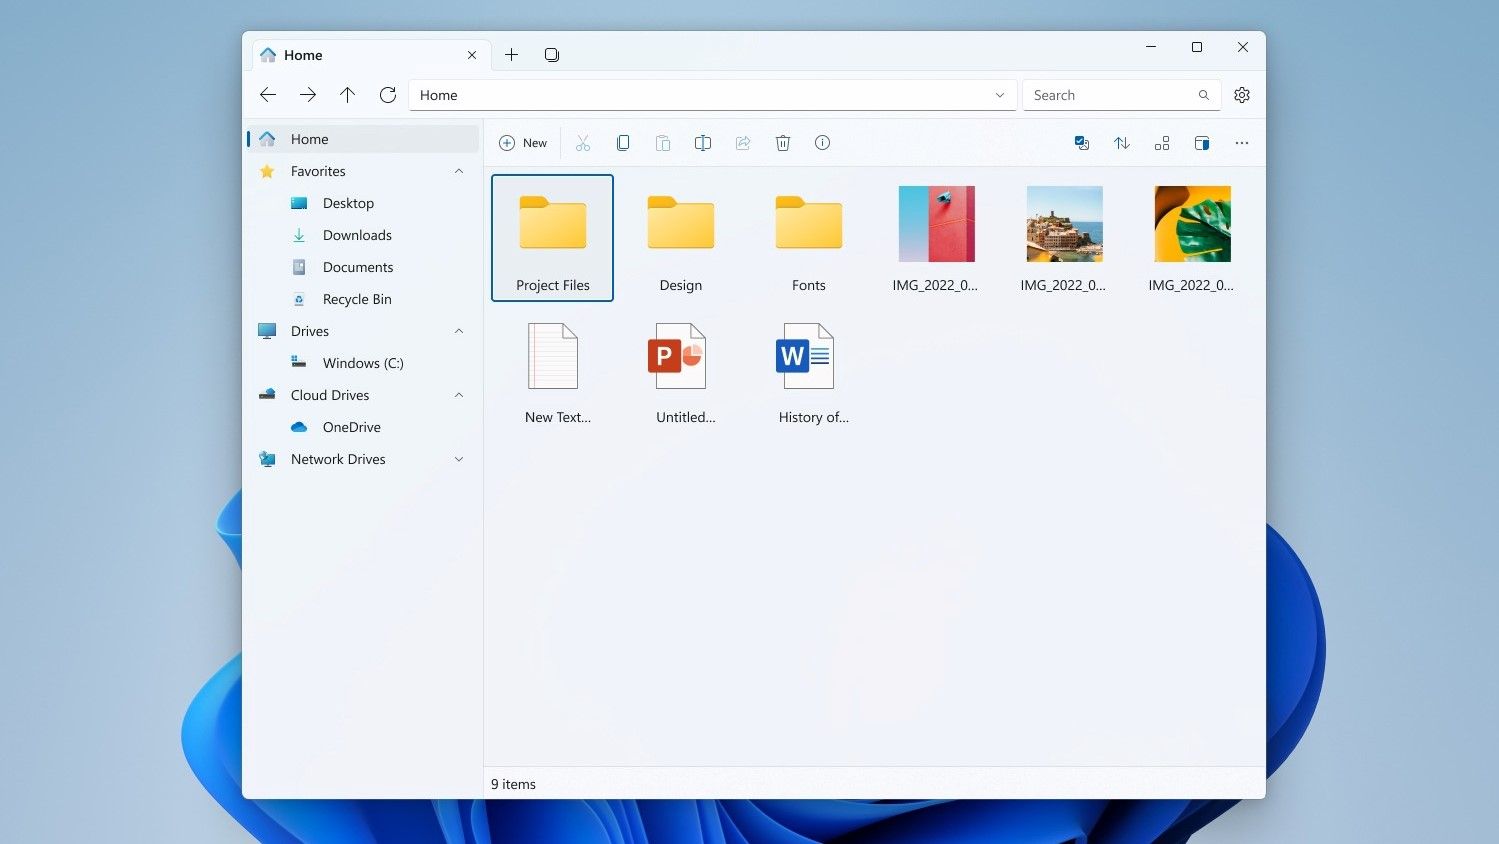The image size is (1499, 844).
Task: Open Settings via the gear icon
Action: [1242, 95]
